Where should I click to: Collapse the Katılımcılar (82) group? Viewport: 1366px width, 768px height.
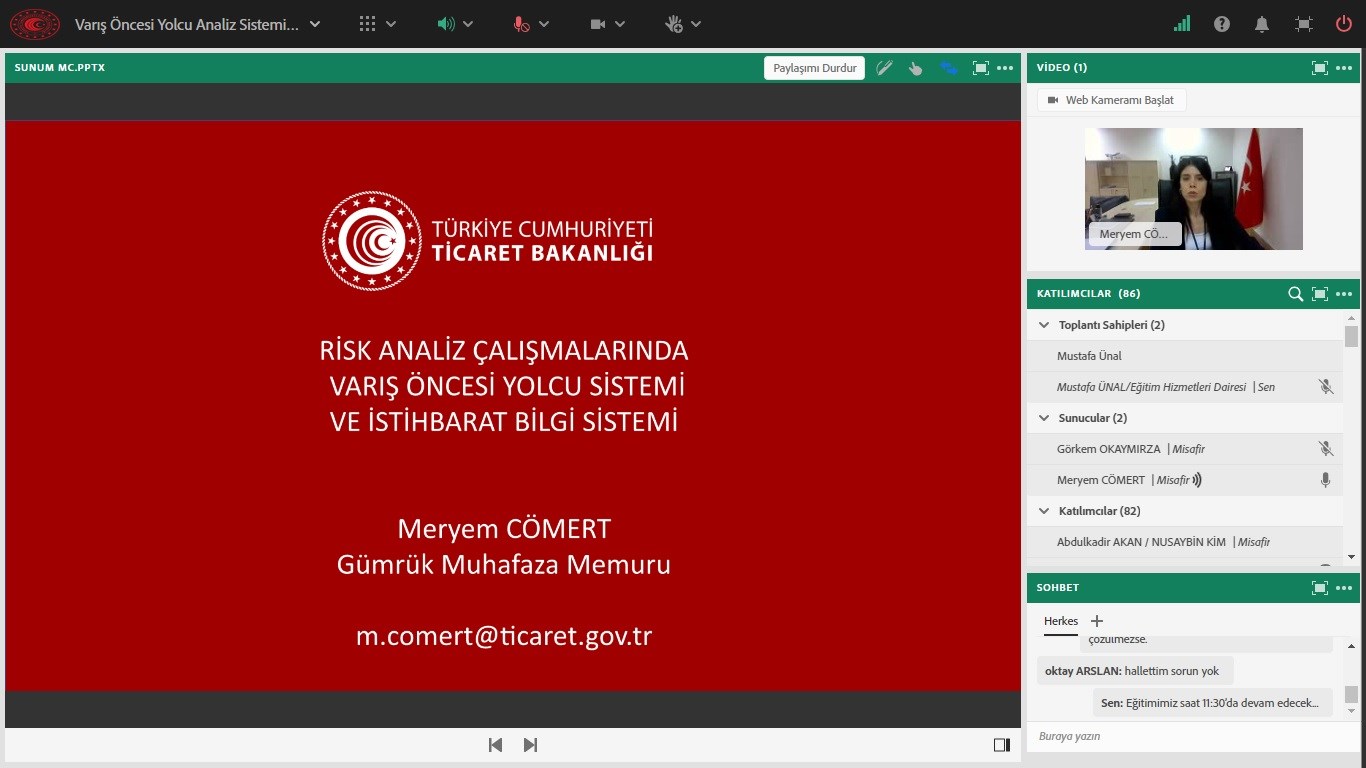[1045, 511]
